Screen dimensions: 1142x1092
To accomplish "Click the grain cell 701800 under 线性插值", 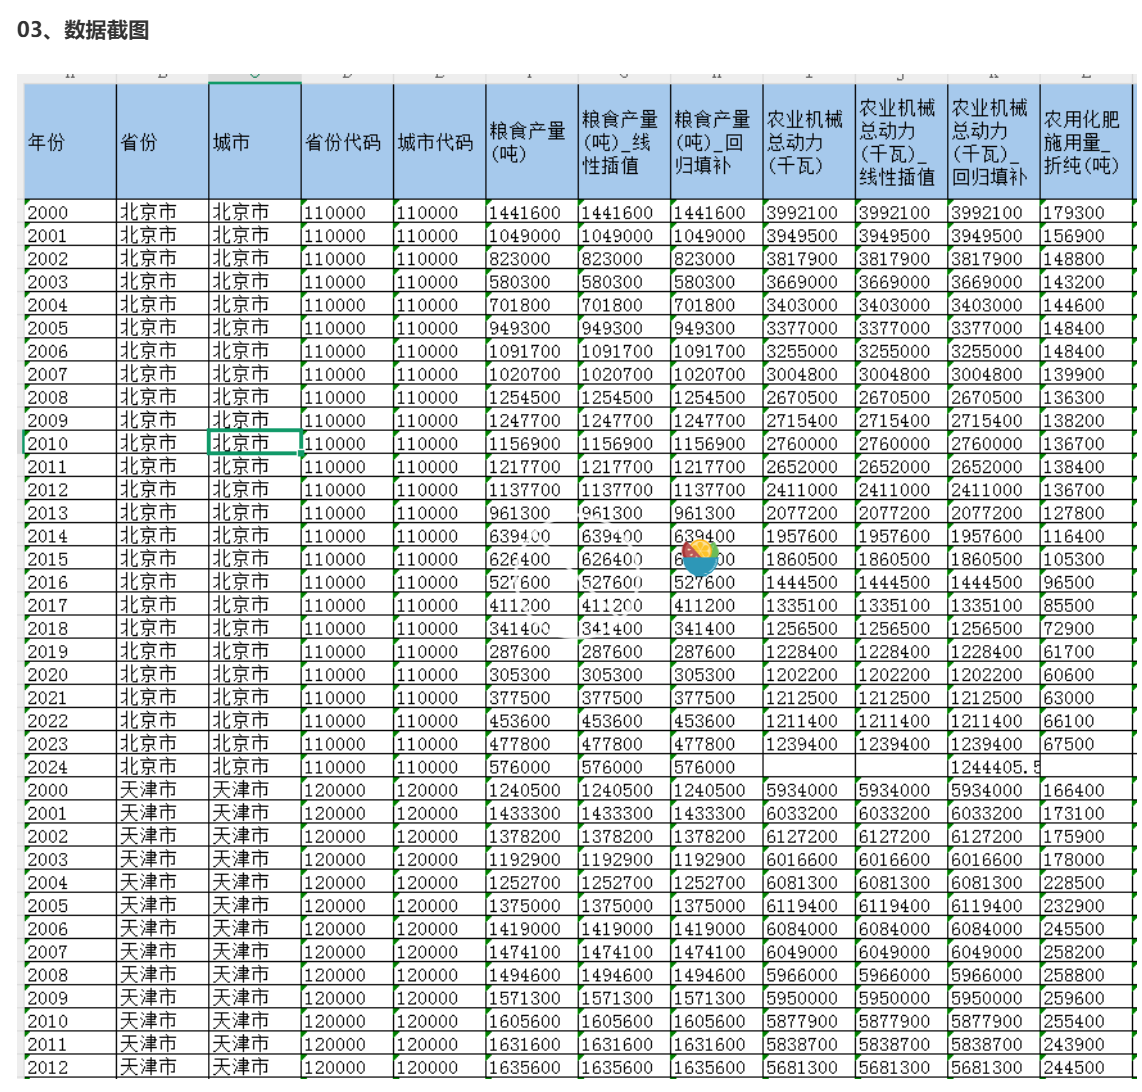I will [625, 305].
